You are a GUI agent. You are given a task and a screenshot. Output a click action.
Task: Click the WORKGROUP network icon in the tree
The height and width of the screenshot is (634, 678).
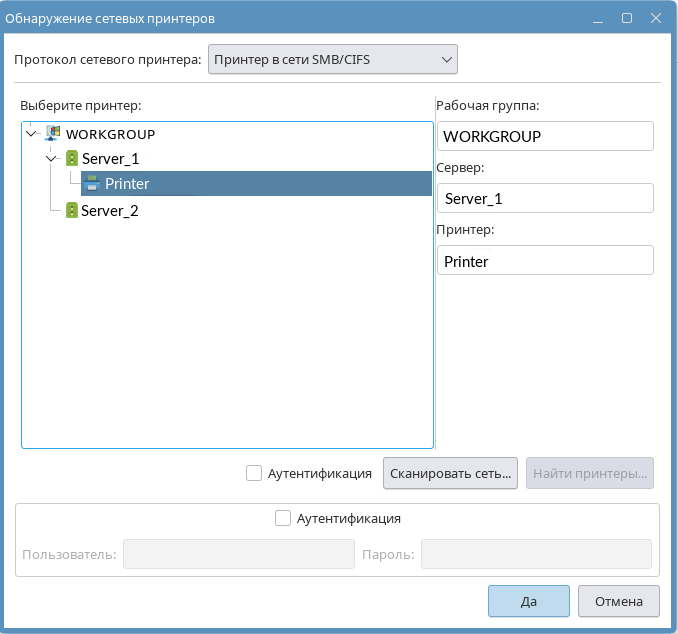click(x=54, y=133)
